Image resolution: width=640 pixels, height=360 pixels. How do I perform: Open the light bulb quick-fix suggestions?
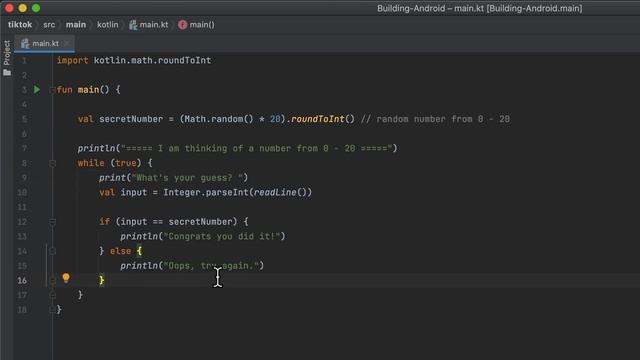coord(66,278)
